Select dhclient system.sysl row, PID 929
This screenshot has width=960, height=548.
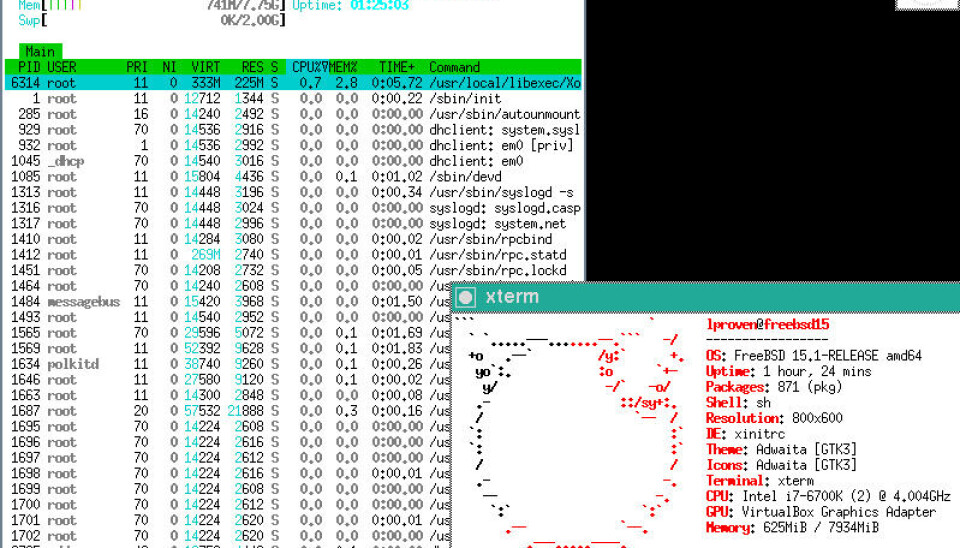293,130
